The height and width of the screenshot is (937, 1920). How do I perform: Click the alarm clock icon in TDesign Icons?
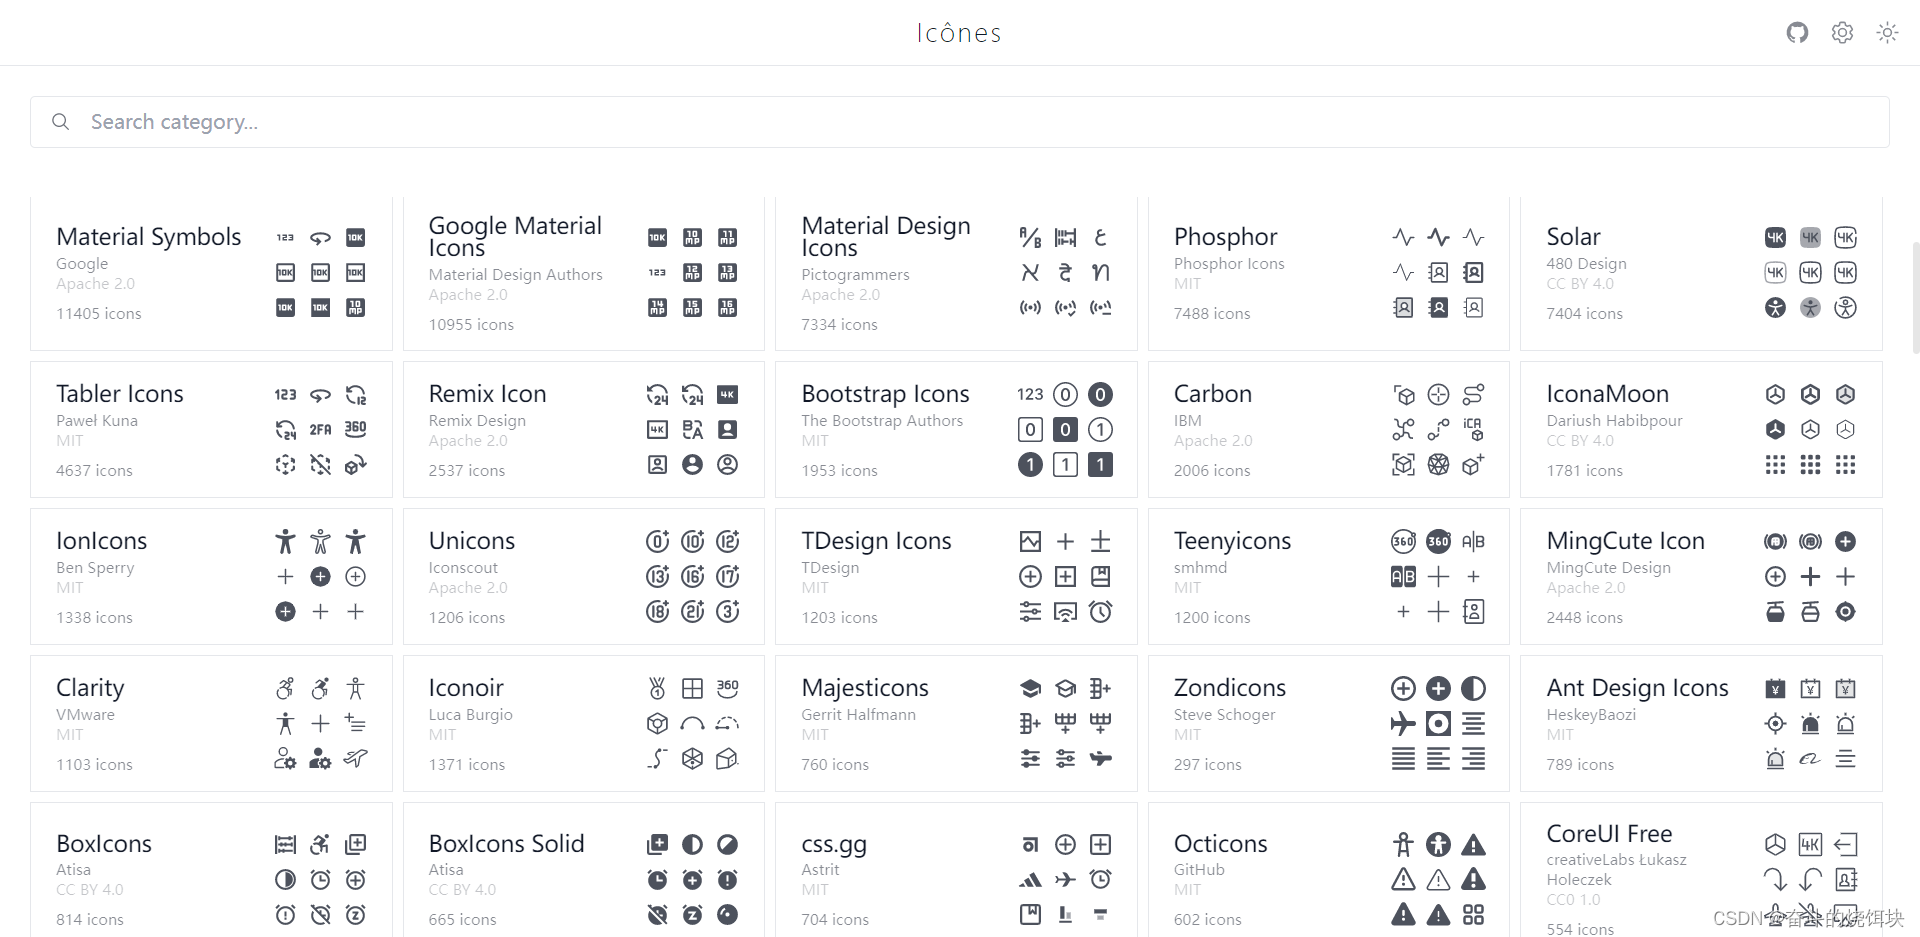tap(1100, 612)
